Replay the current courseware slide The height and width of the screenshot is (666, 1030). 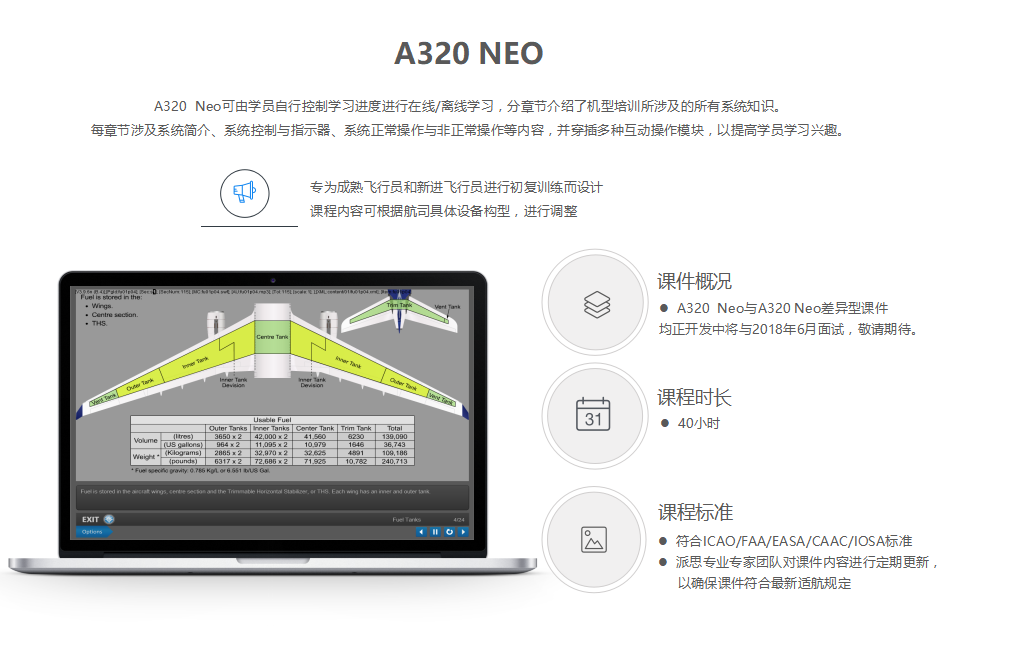(449, 532)
